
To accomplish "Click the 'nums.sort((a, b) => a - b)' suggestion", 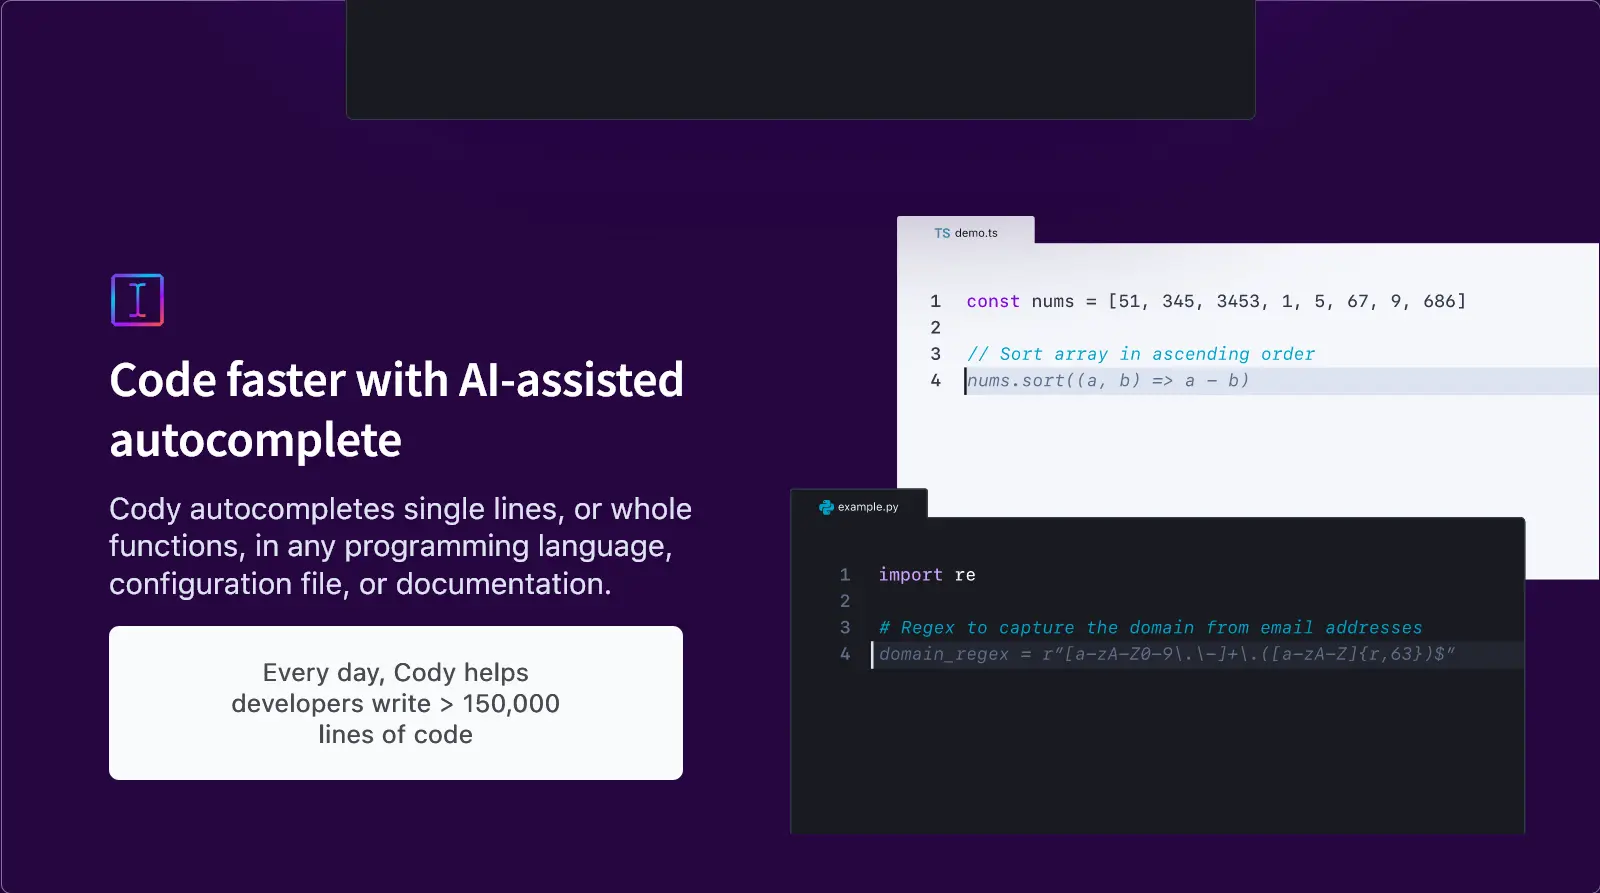I will (x=1108, y=380).
